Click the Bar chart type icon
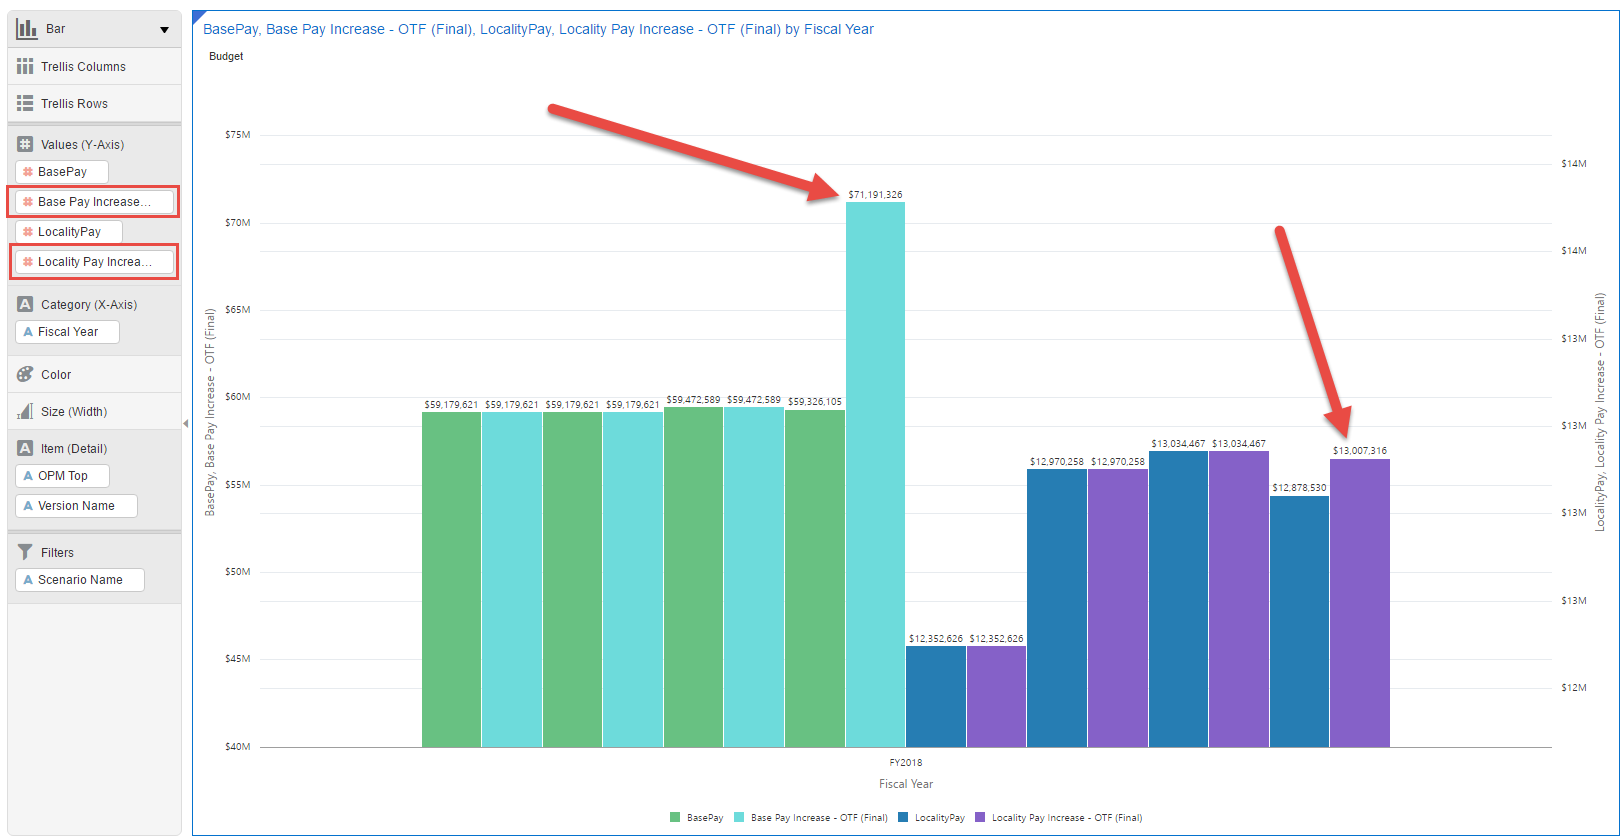Viewport: 1623px width, 839px height. click(x=26, y=29)
